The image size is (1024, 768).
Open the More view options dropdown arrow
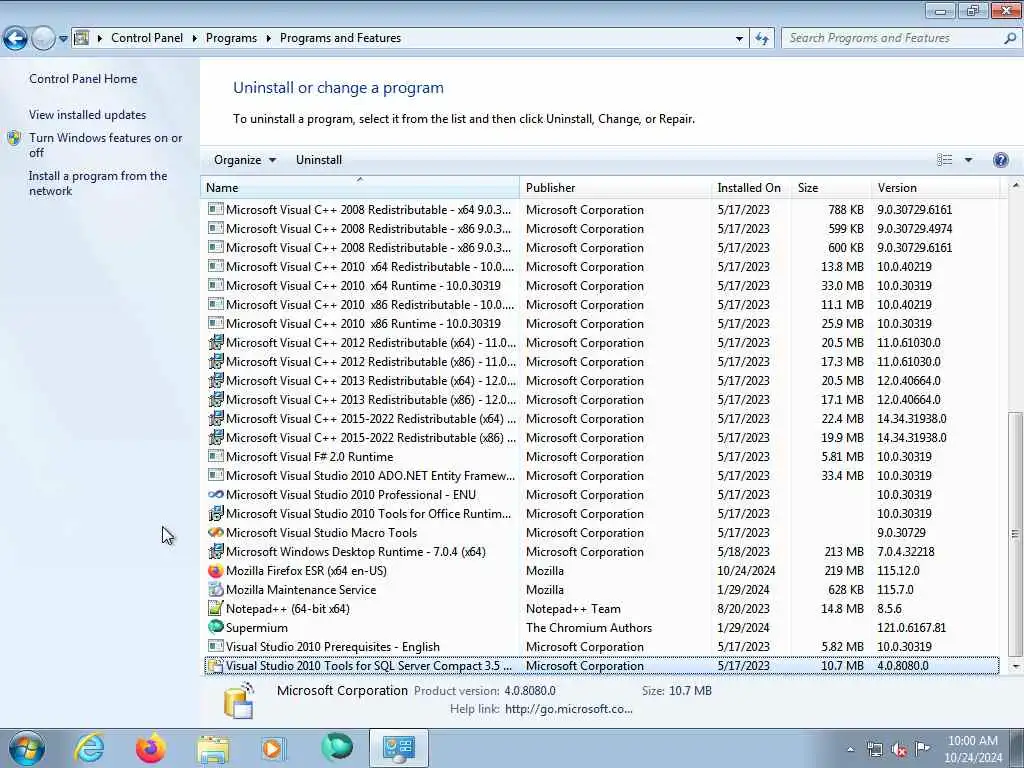tap(968, 160)
